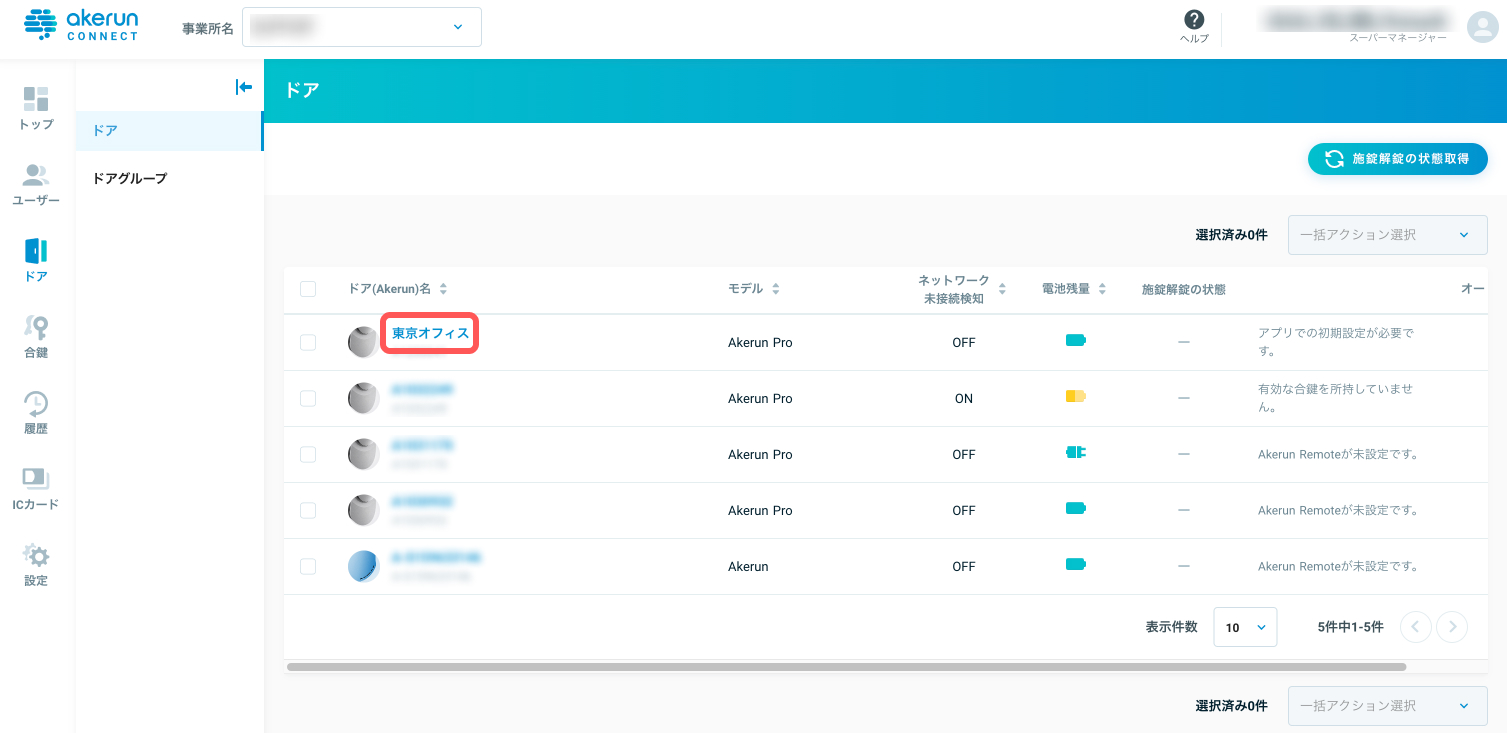Image resolution: width=1507 pixels, height=733 pixels.
Task: Open the 履歴 history icon
Action: (36, 403)
